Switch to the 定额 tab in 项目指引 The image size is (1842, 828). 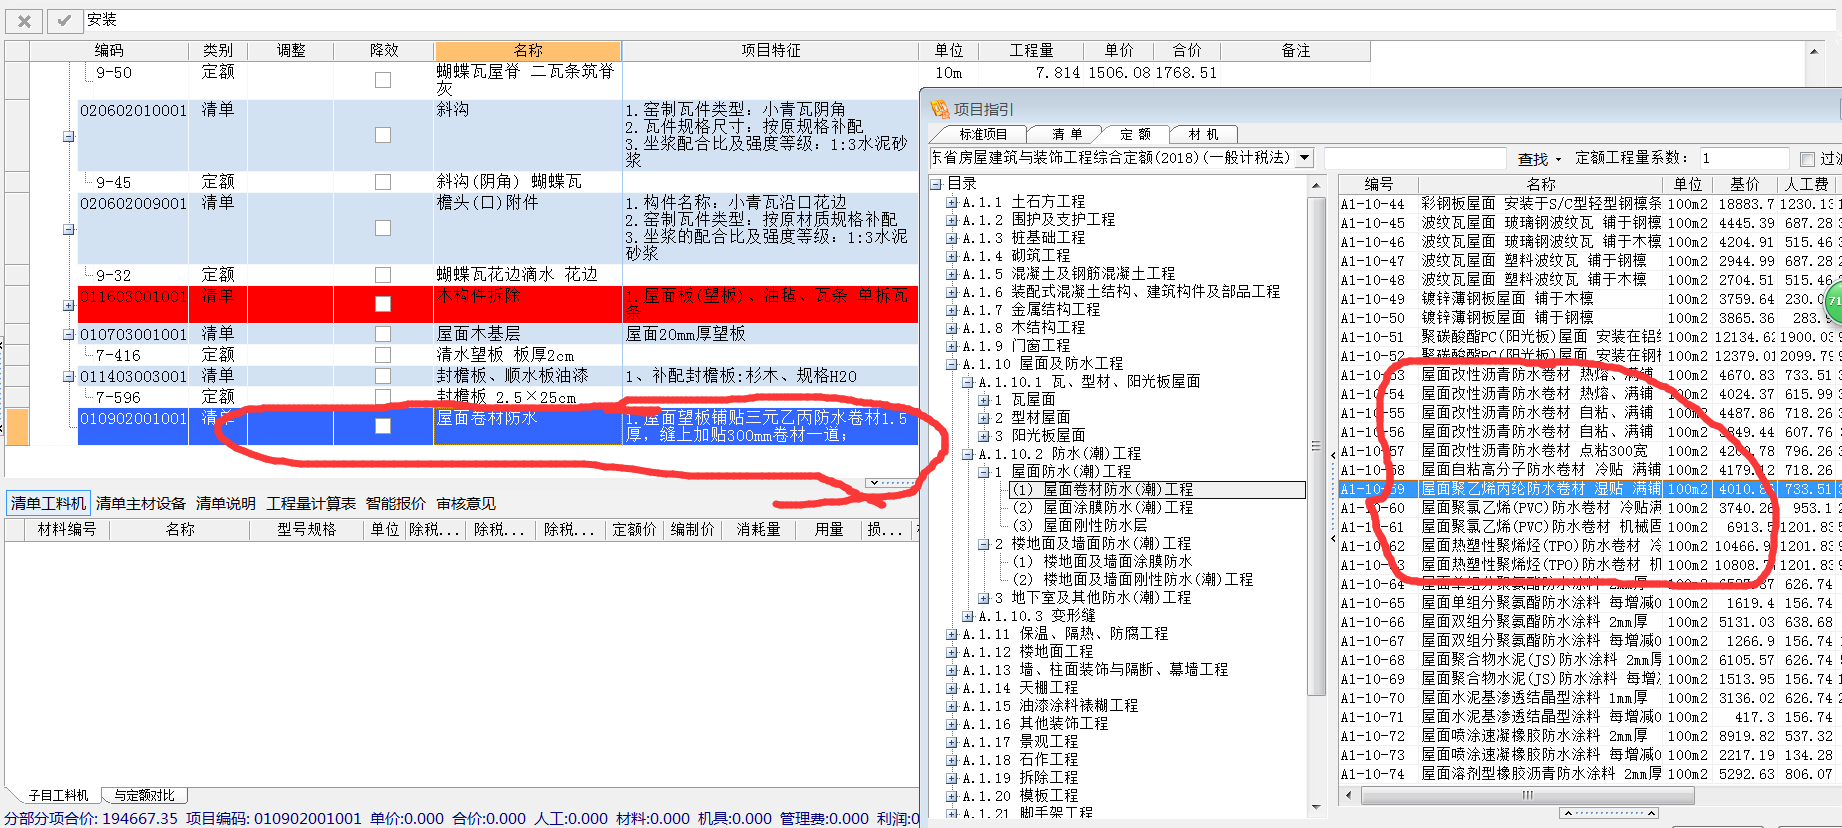click(1135, 134)
